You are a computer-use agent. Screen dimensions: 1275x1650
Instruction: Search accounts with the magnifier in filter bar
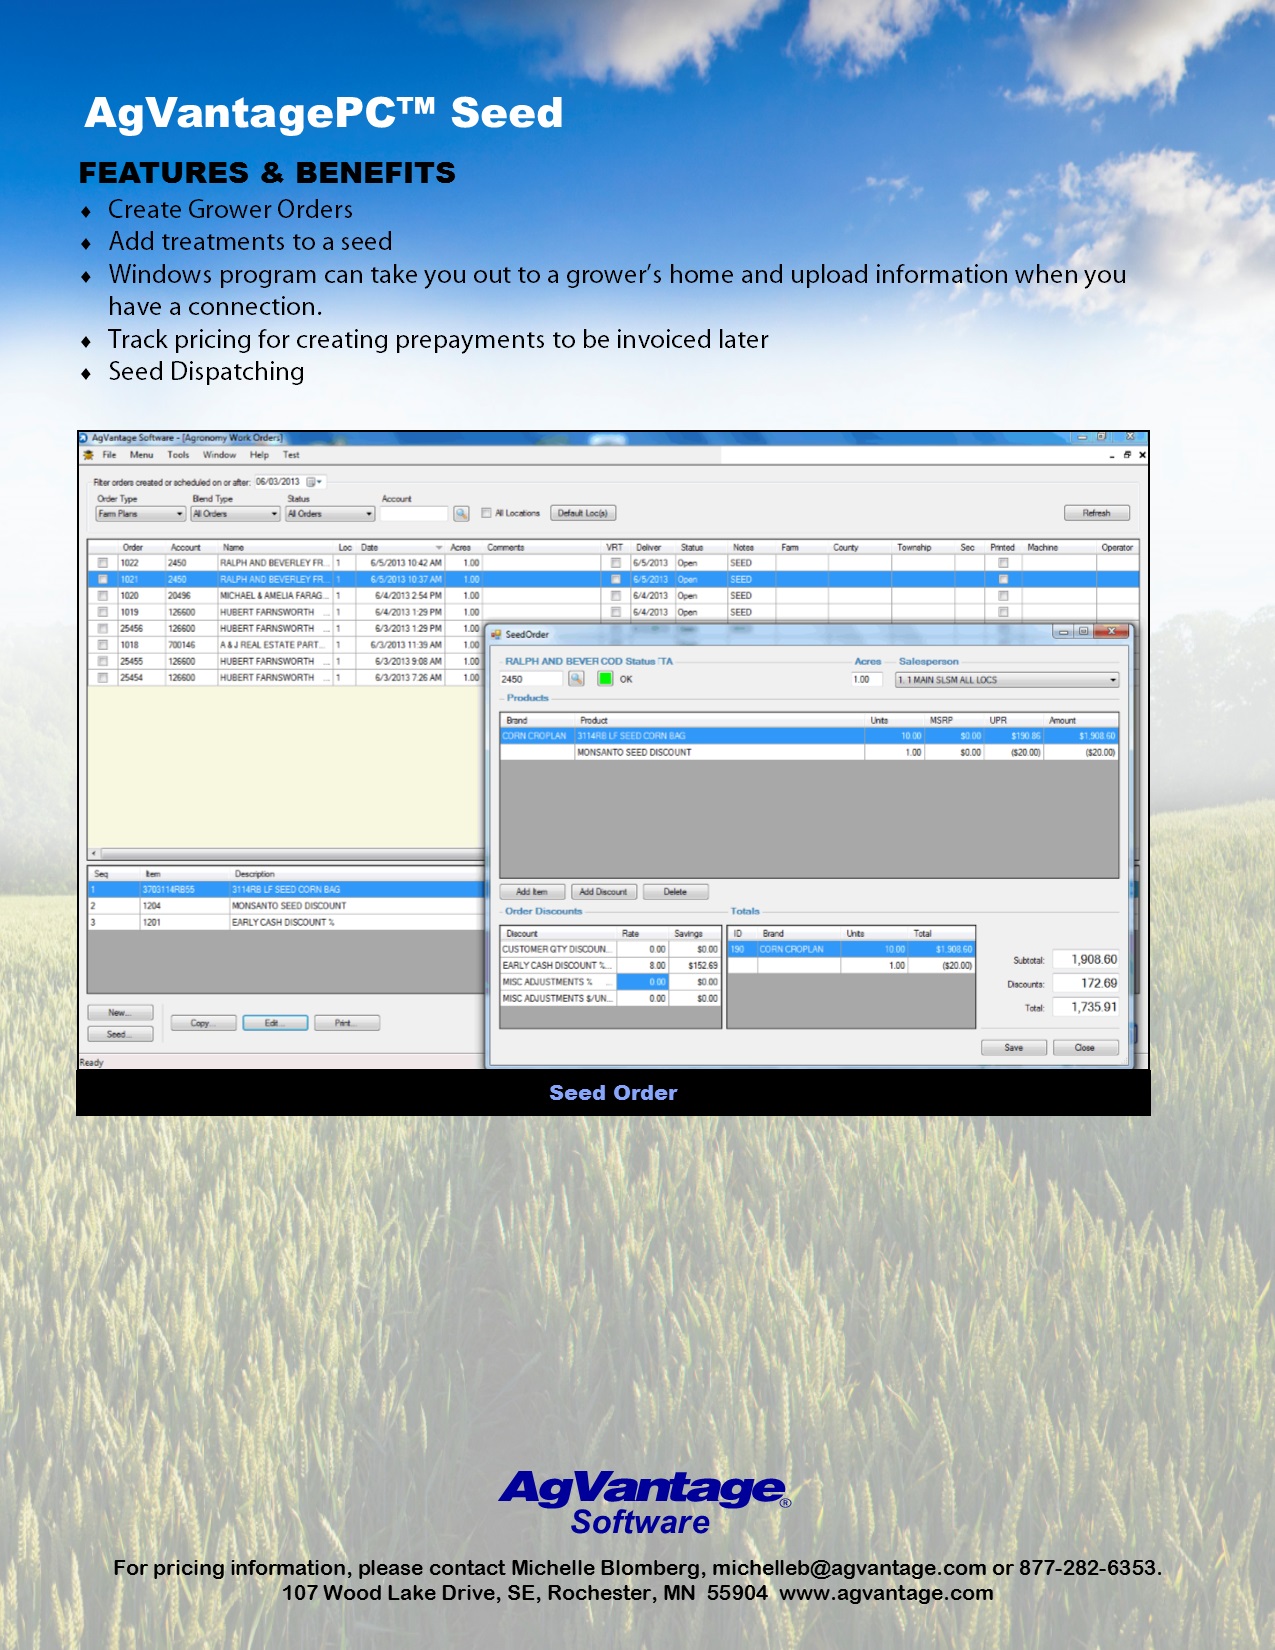[x=461, y=513]
